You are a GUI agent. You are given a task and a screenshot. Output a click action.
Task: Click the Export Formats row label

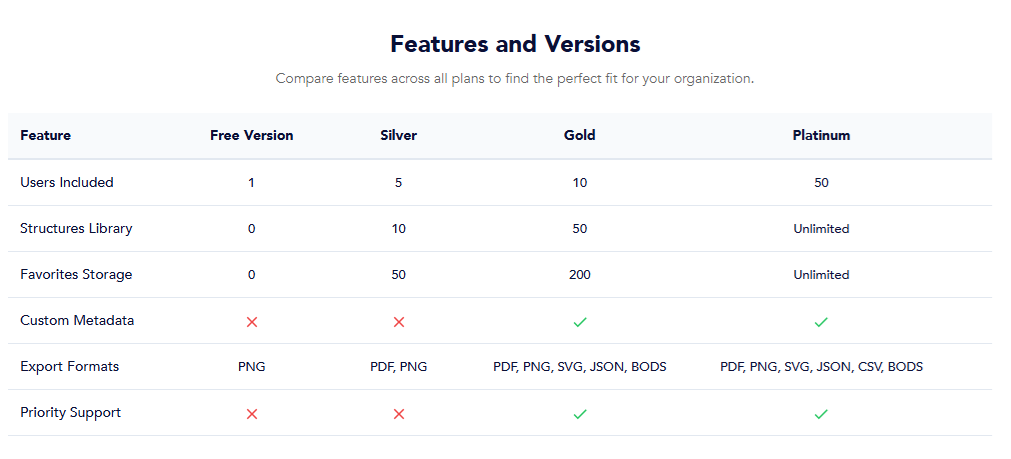70,367
